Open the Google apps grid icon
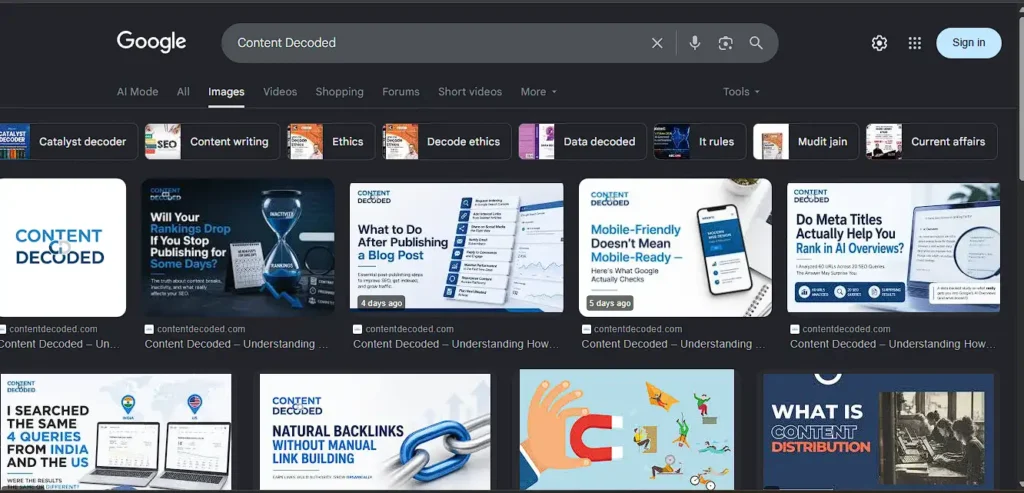The image size is (1024, 493). click(914, 43)
